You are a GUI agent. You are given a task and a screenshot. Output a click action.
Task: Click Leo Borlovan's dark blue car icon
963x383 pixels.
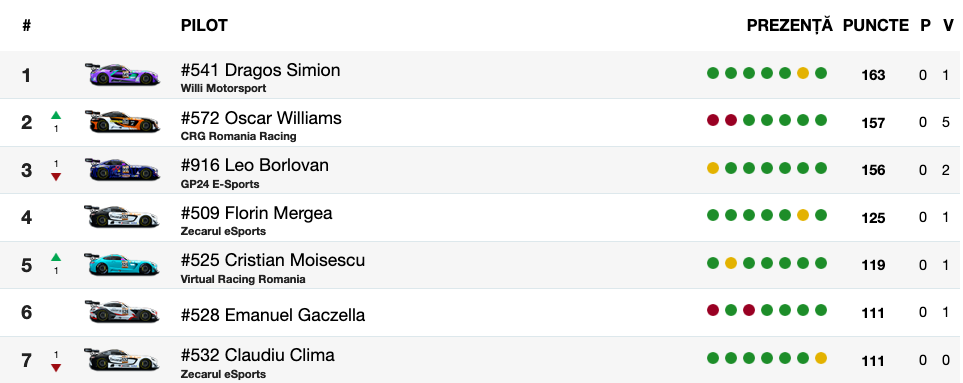point(122,169)
